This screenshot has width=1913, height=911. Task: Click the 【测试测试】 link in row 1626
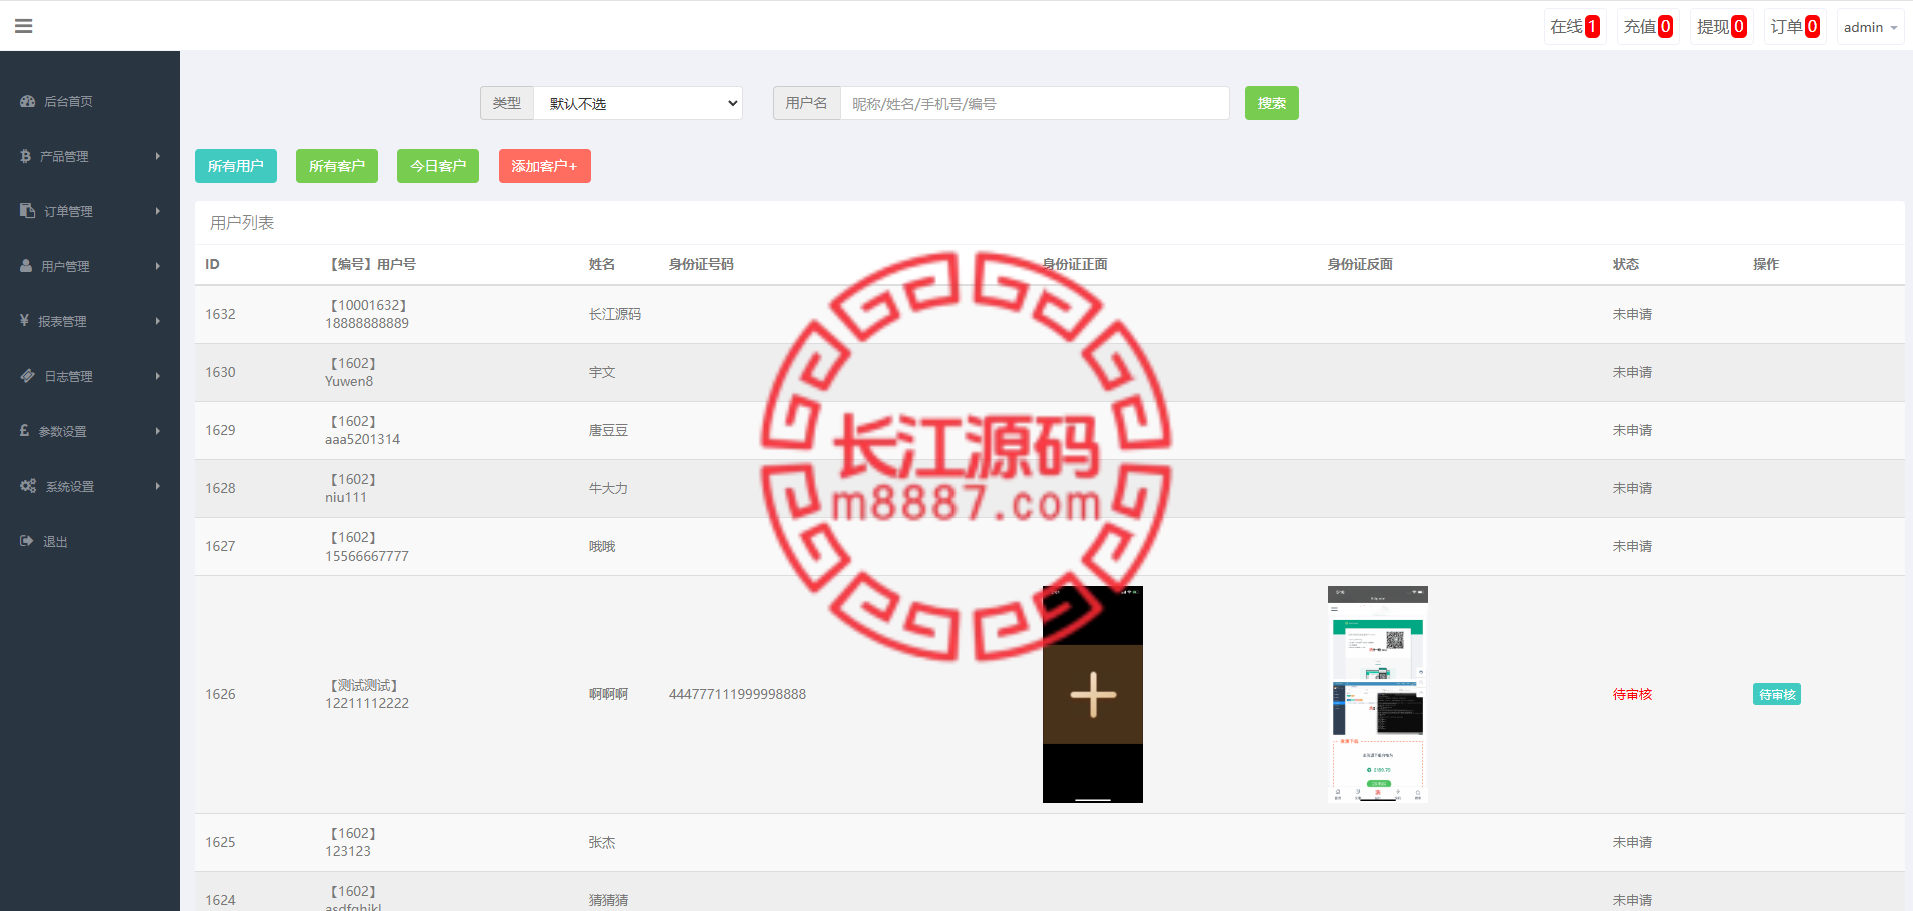tap(364, 685)
